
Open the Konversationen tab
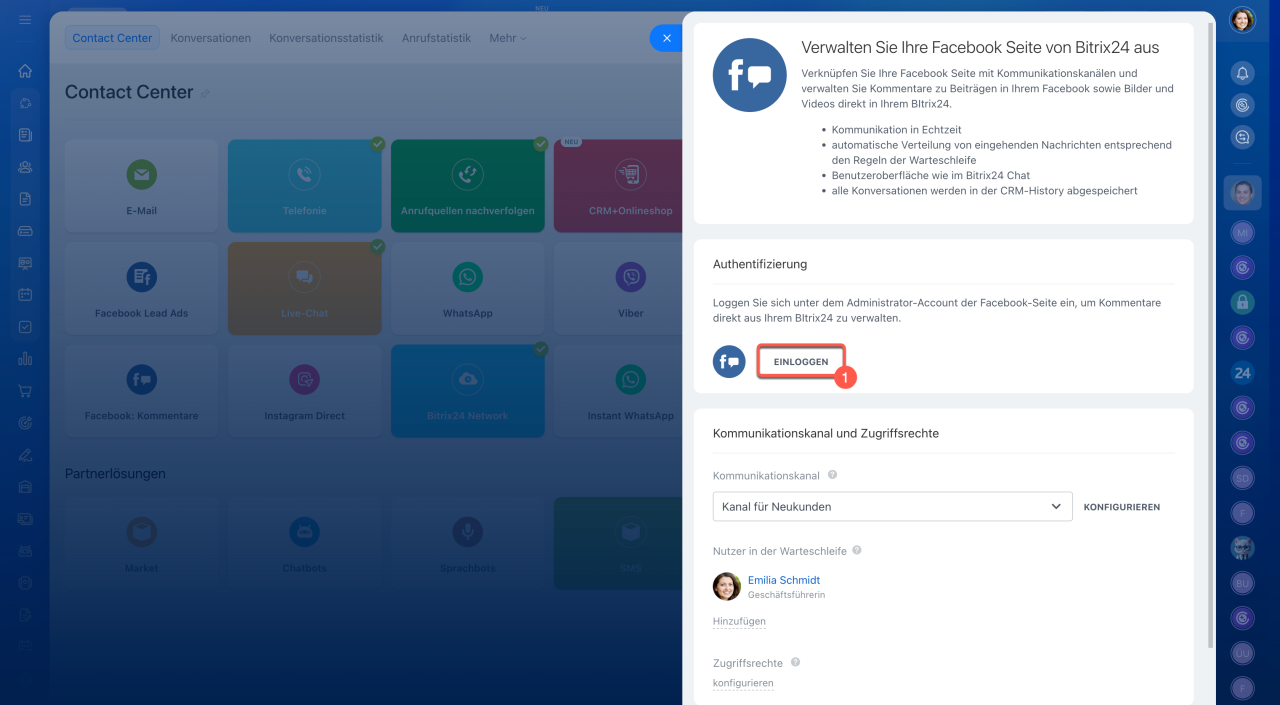tap(210, 38)
